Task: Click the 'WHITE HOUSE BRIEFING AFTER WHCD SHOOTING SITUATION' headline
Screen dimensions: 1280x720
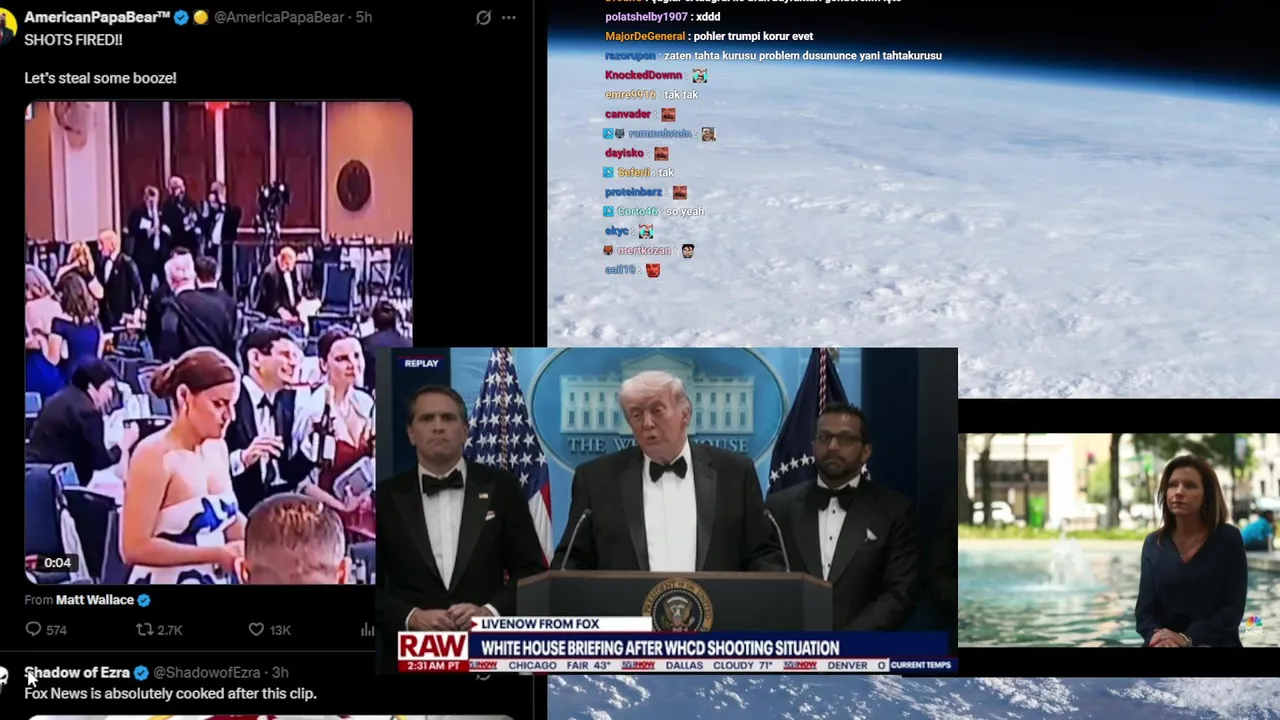Action: pyautogui.click(x=660, y=648)
